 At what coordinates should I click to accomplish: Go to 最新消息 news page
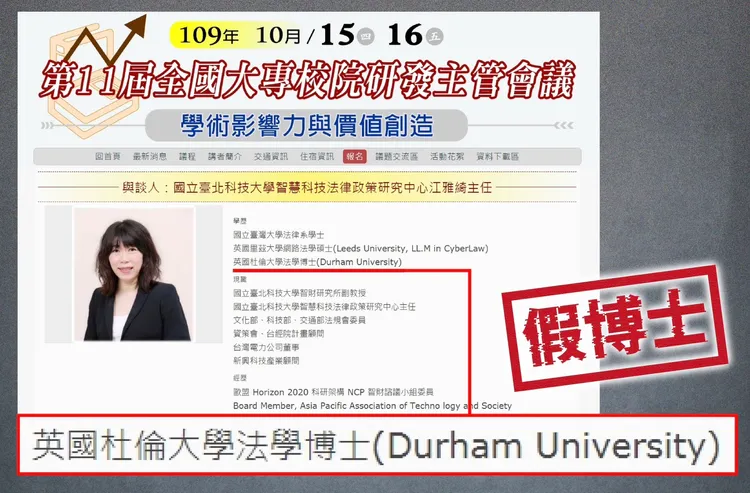(149, 157)
